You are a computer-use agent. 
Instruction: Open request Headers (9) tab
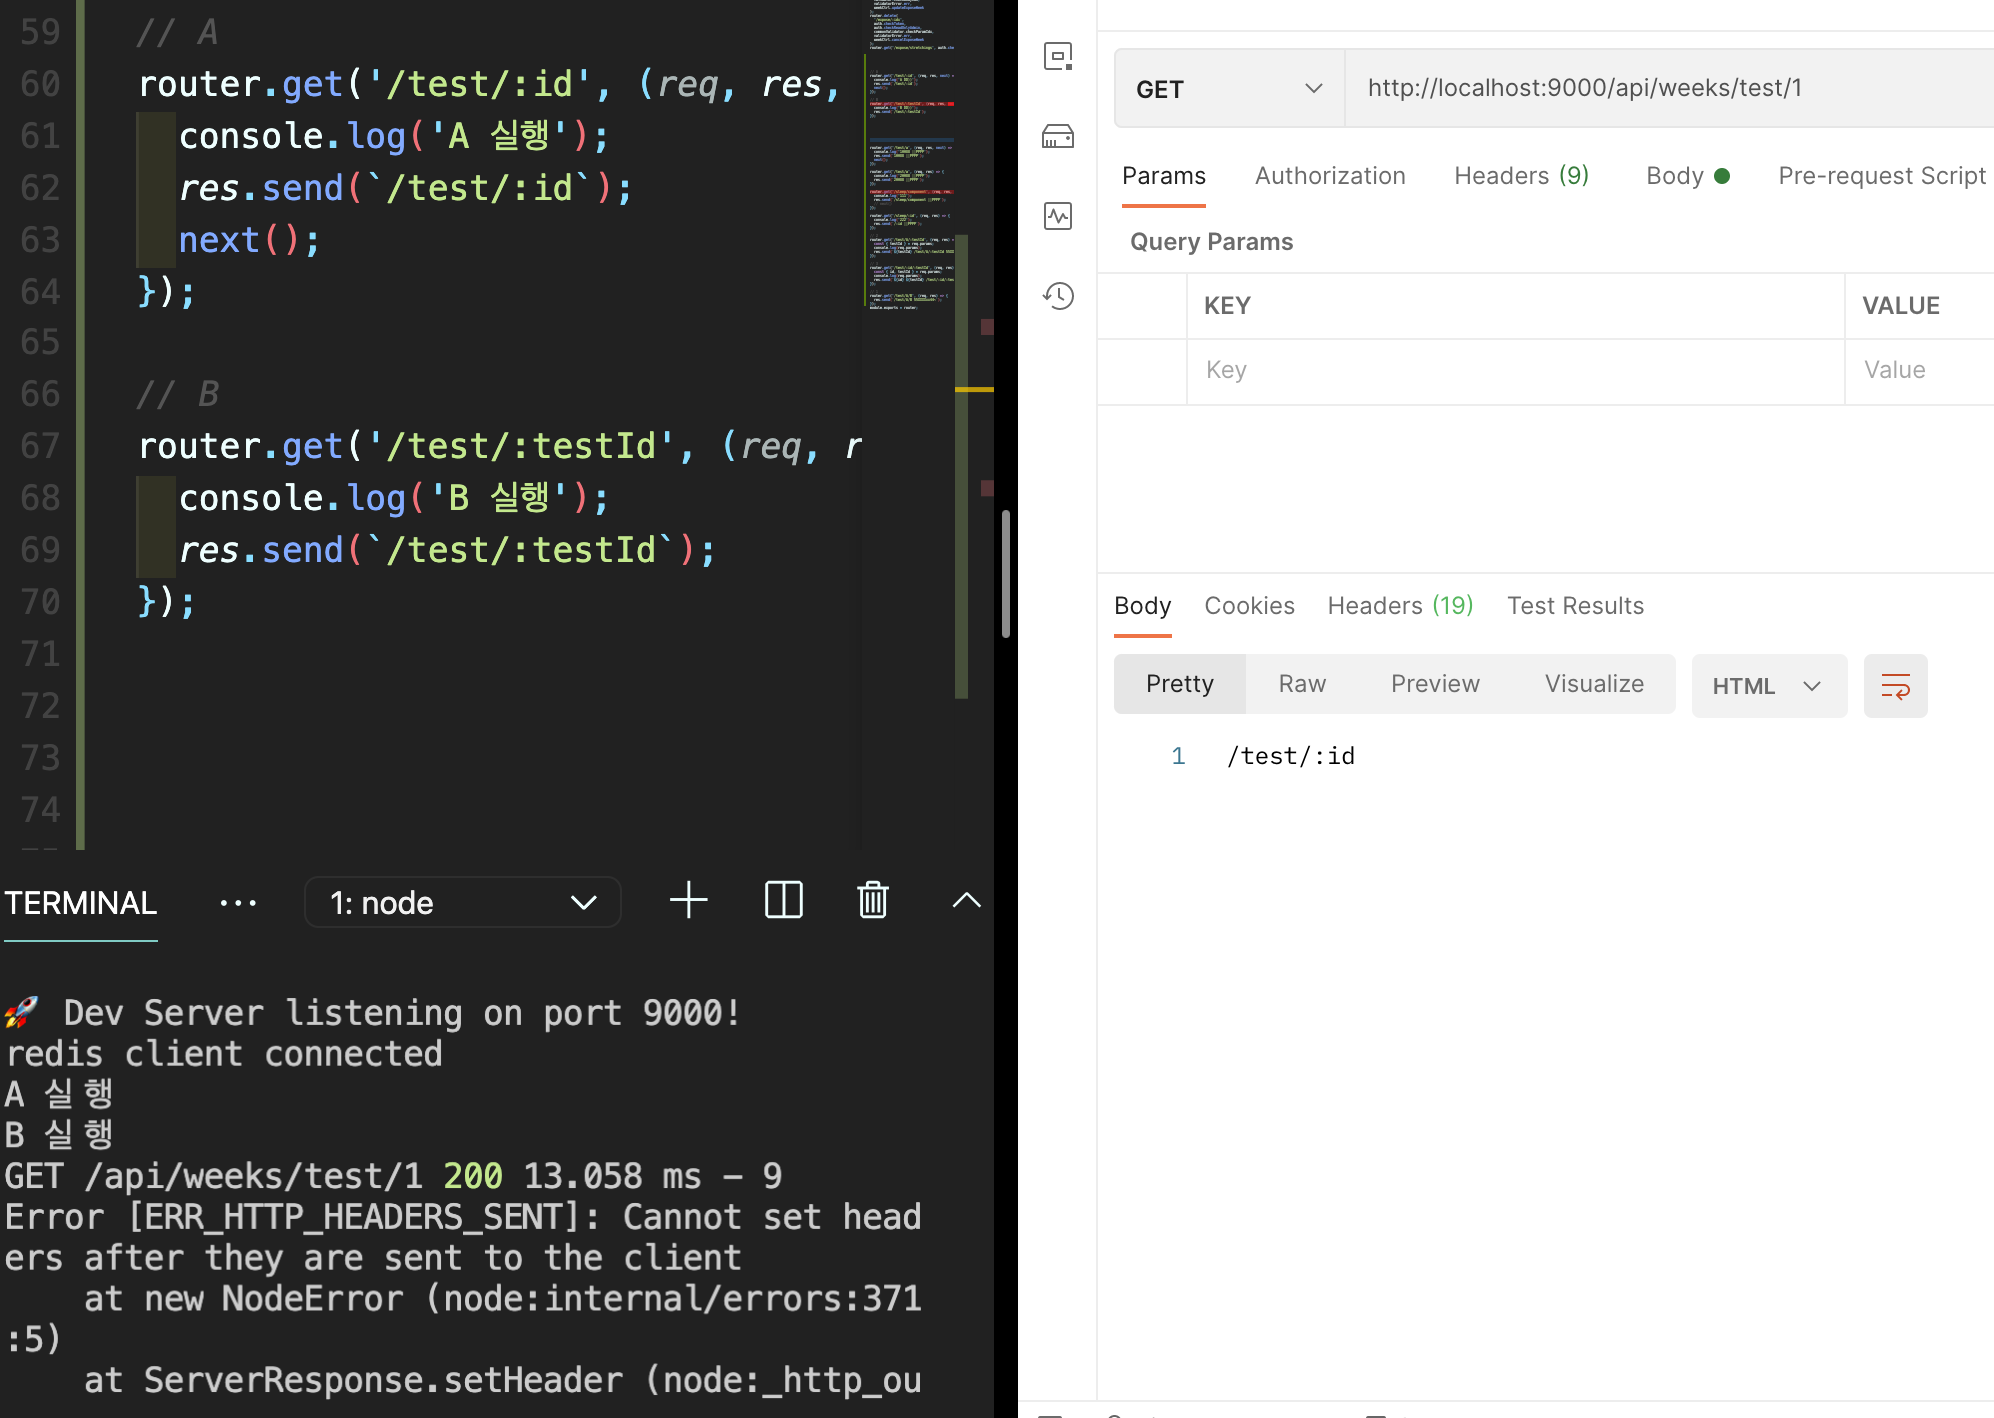(x=1521, y=176)
